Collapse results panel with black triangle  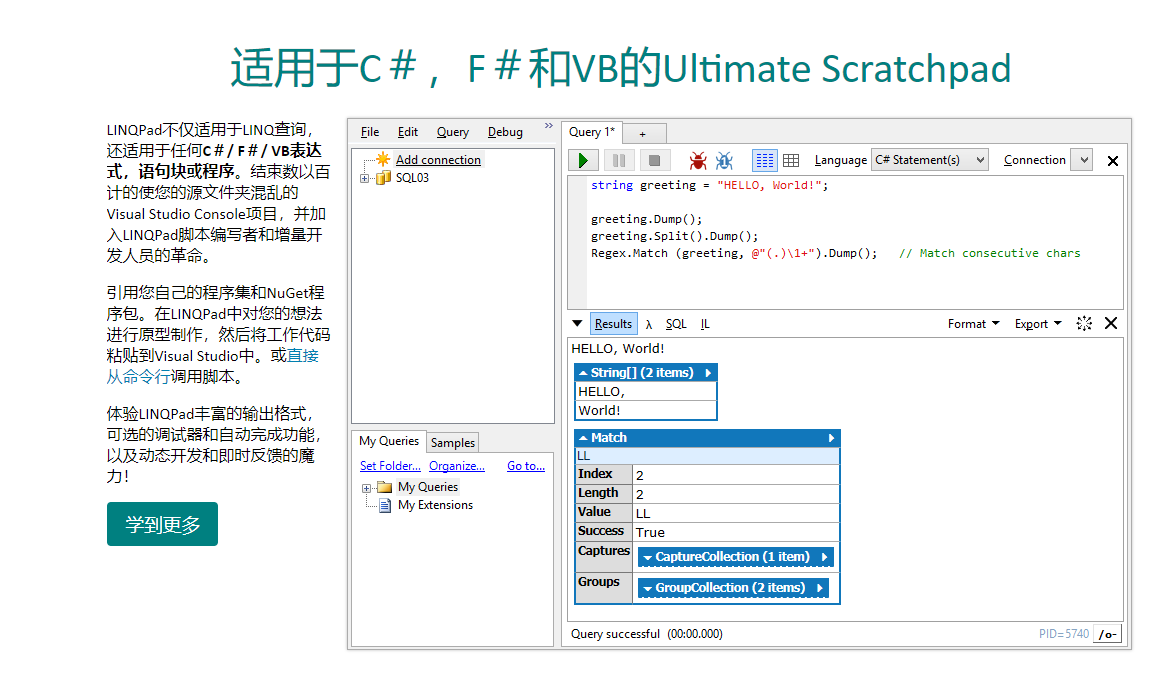[x=577, y=324]
